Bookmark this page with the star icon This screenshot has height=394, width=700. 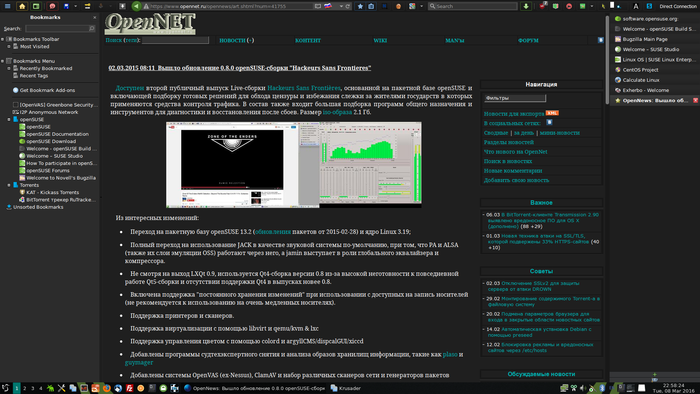(x=360, y=6)
